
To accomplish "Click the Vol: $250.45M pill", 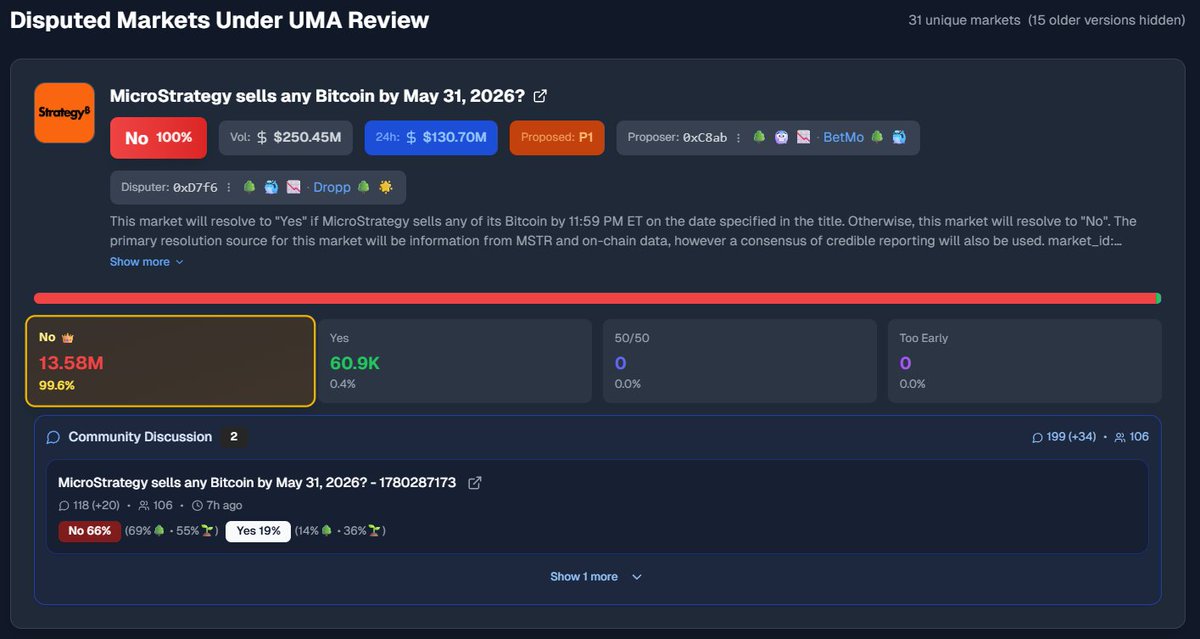I will tap(286, 138).
